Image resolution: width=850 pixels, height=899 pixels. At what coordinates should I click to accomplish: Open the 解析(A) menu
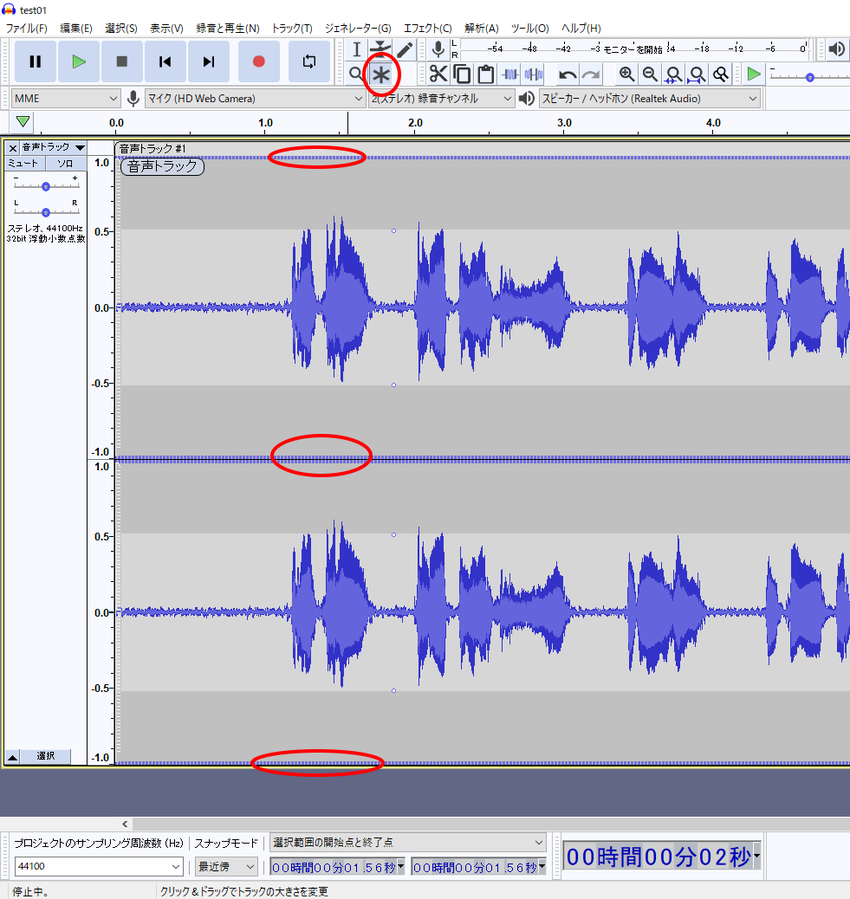(x=481, y=28)
